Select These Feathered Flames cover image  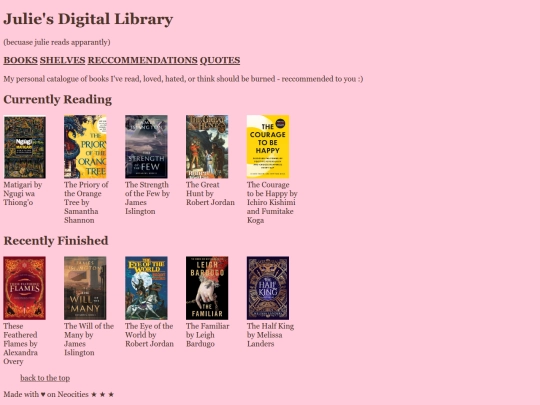24,288
